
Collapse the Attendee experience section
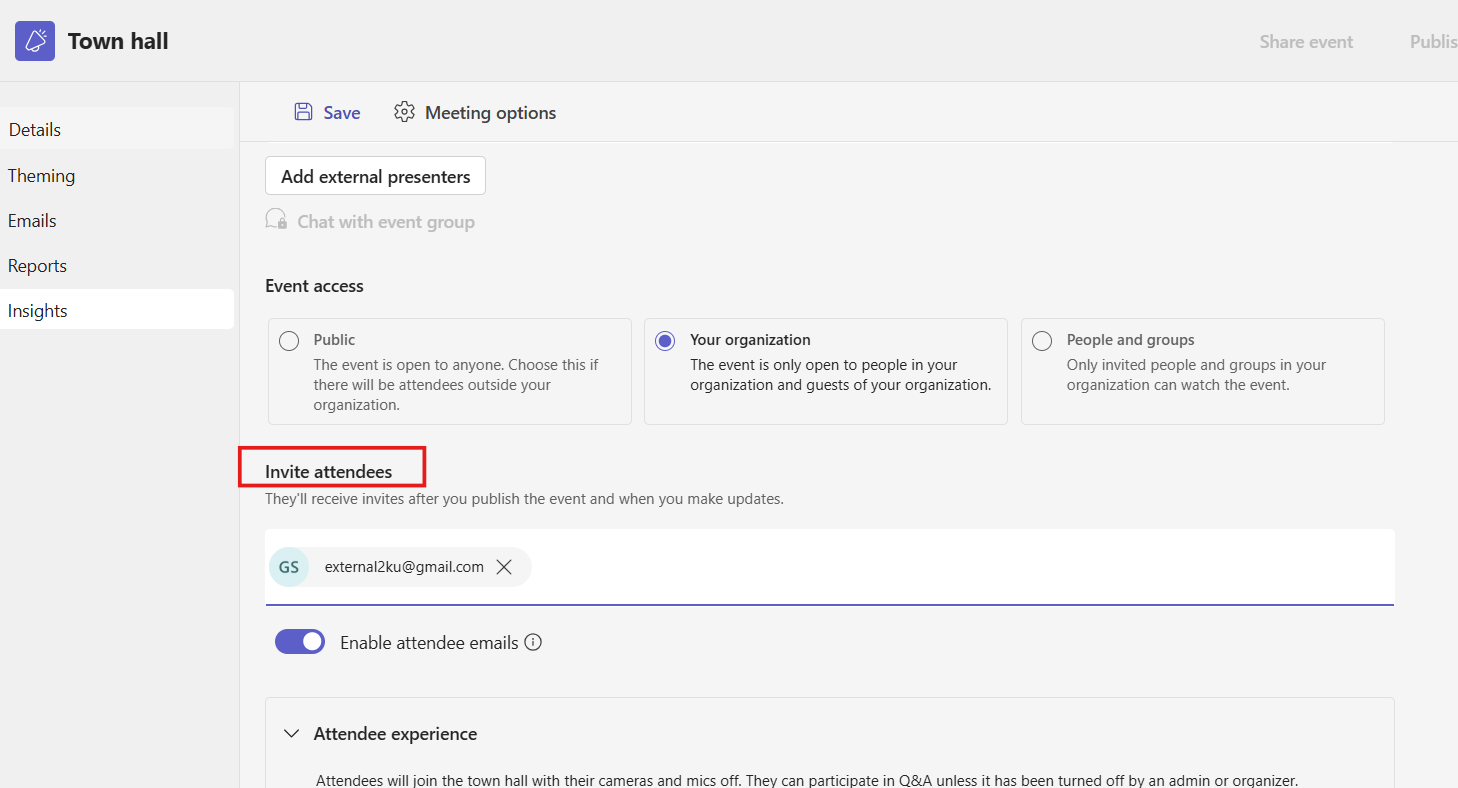tap(292, 734)
